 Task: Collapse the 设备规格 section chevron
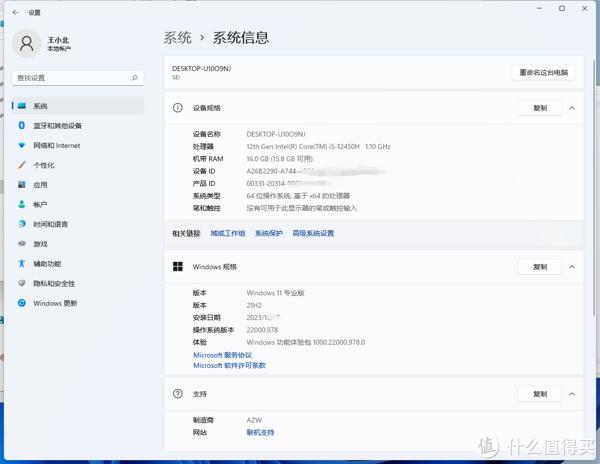click(x=572, y=108)
